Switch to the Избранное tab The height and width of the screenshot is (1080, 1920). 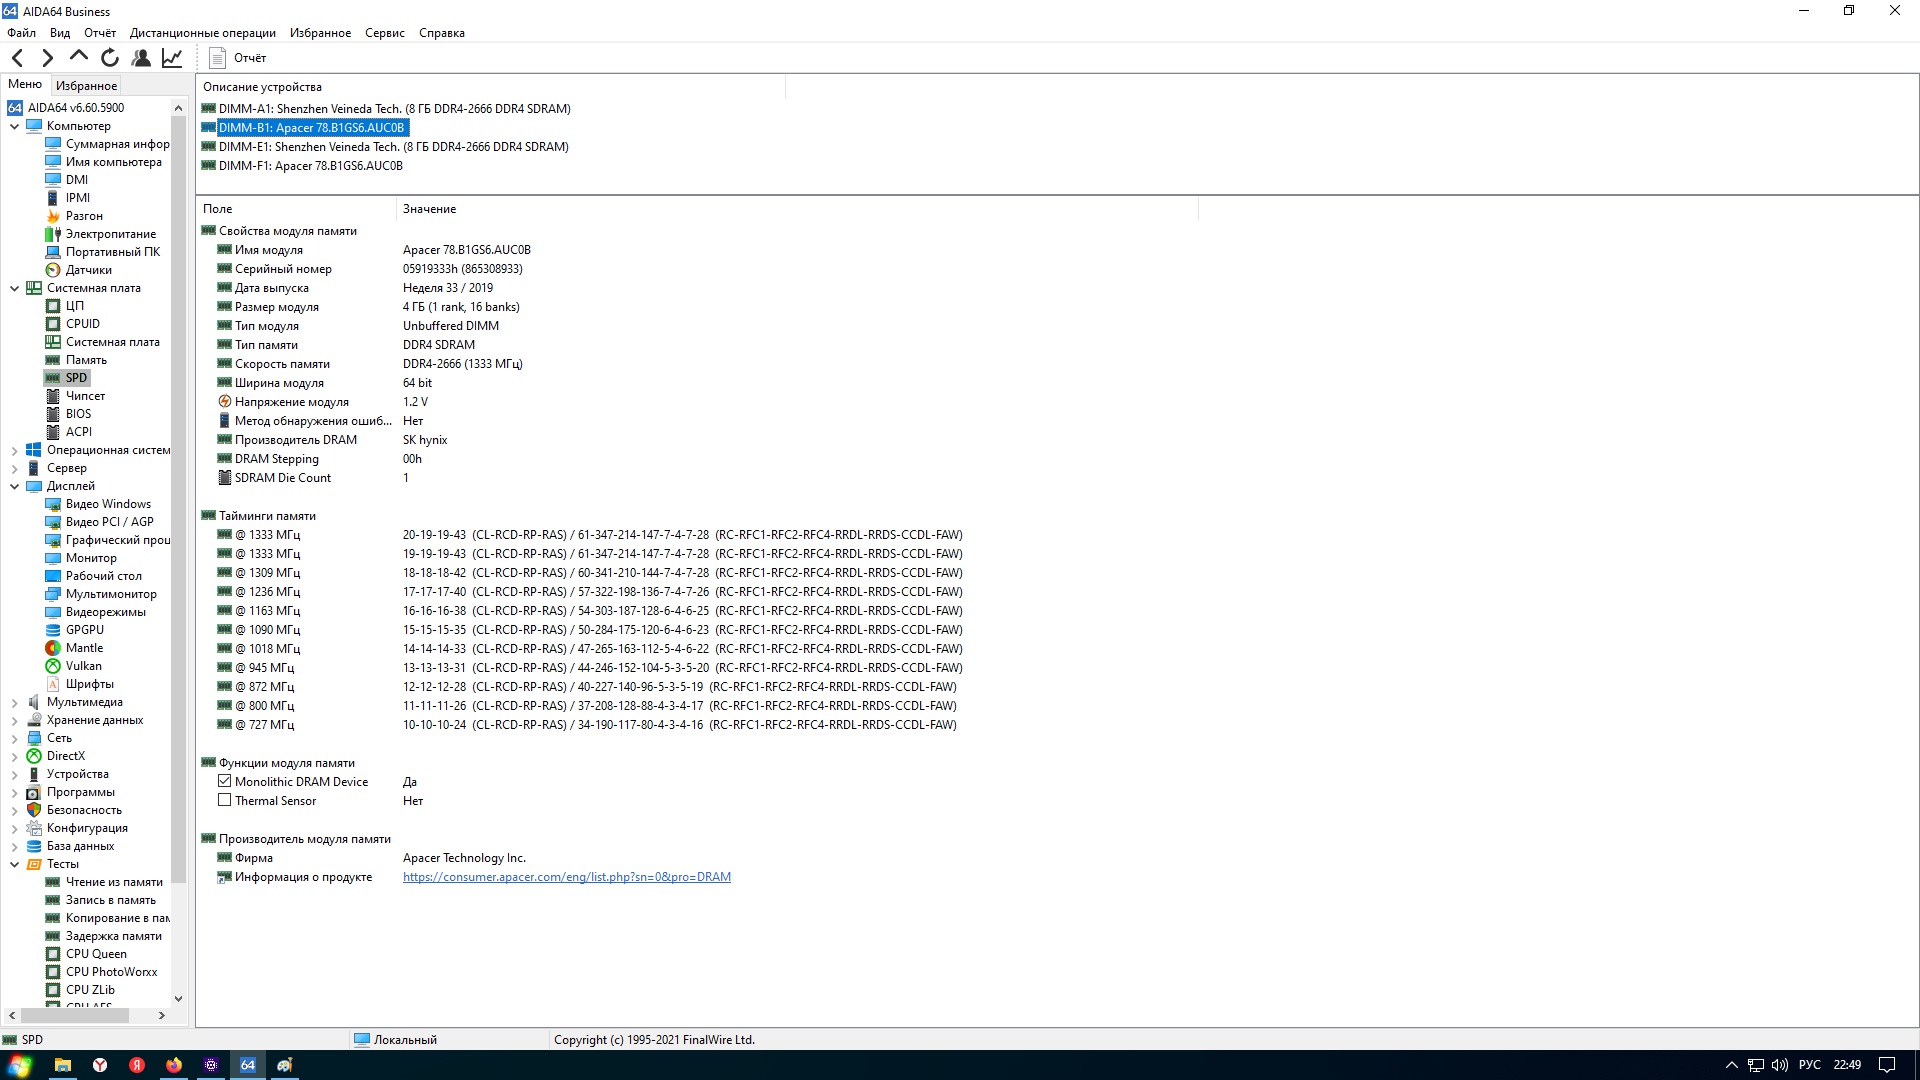click(86, 86)
